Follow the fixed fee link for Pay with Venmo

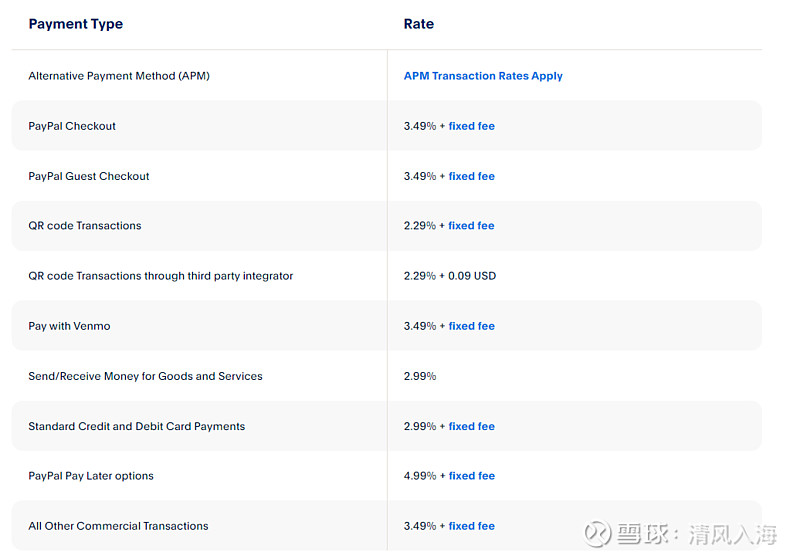(471, 326)
